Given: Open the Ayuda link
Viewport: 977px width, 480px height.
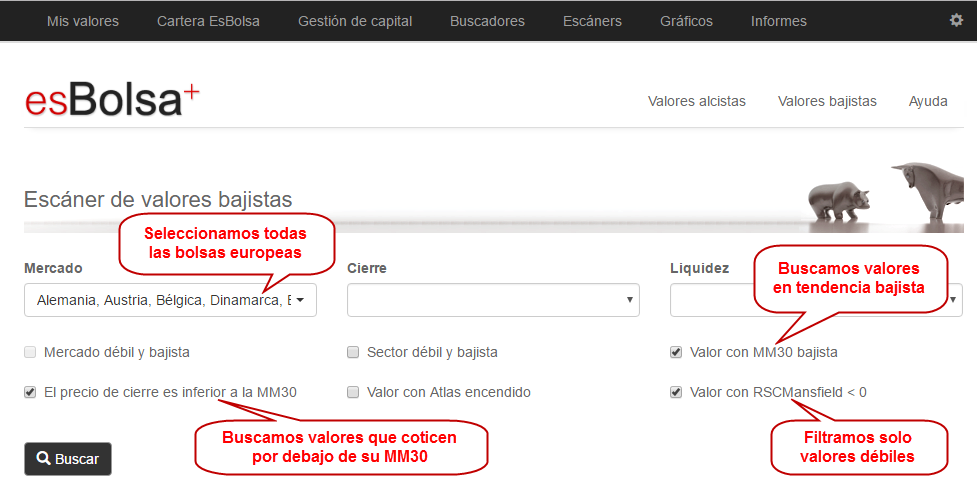Looking at the screenshot, I should (x=928, y=101).
